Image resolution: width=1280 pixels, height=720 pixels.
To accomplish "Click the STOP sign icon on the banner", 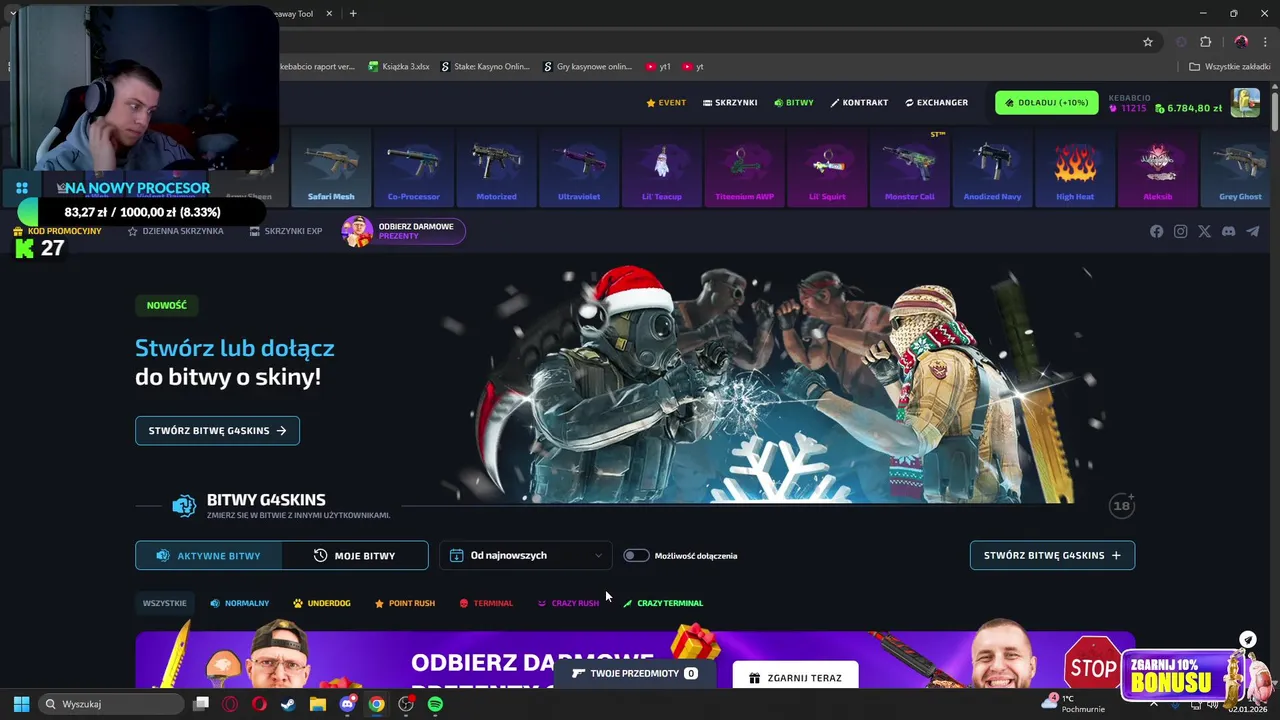I will tap(1092, 664).
